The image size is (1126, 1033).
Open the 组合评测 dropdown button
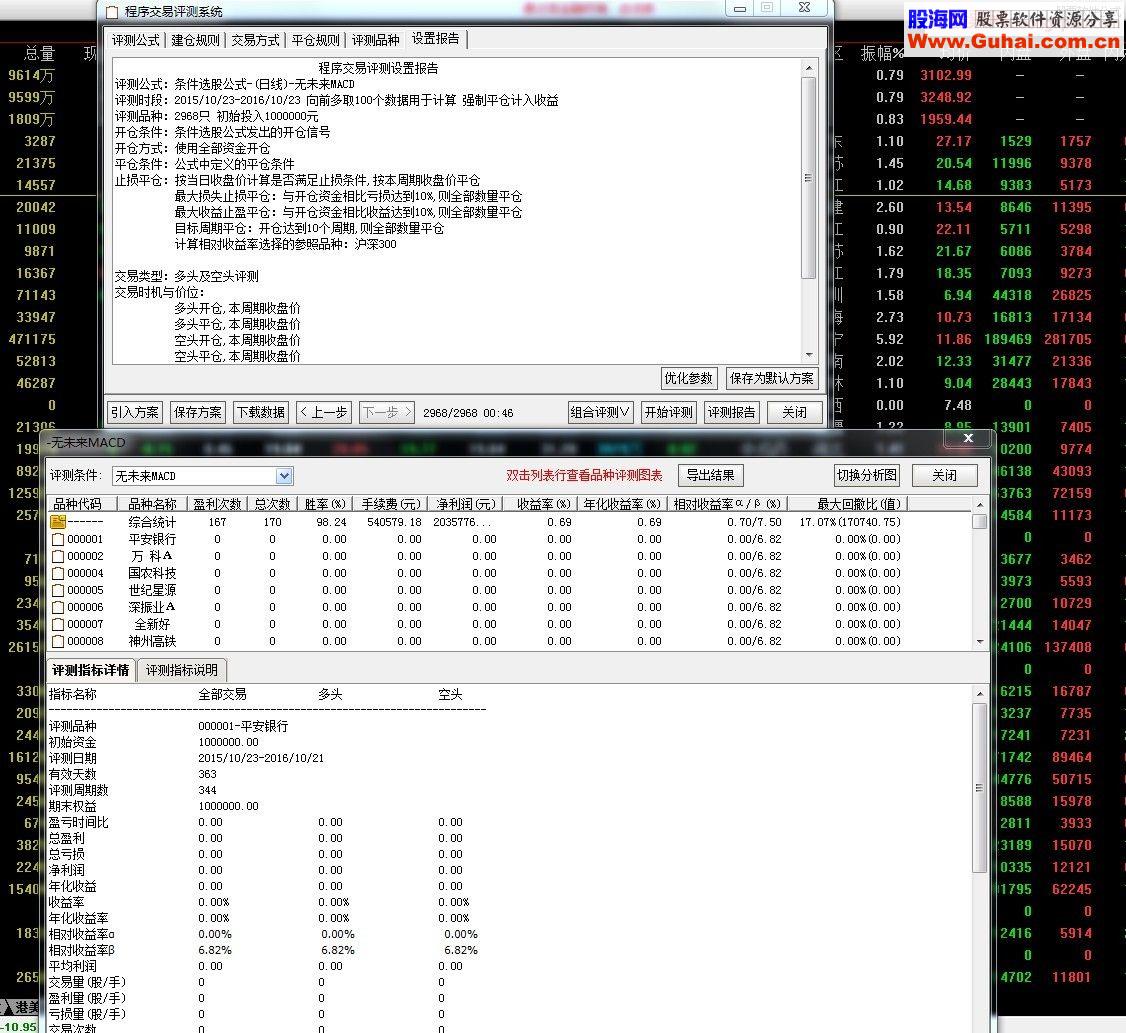(x=600, y=412)
